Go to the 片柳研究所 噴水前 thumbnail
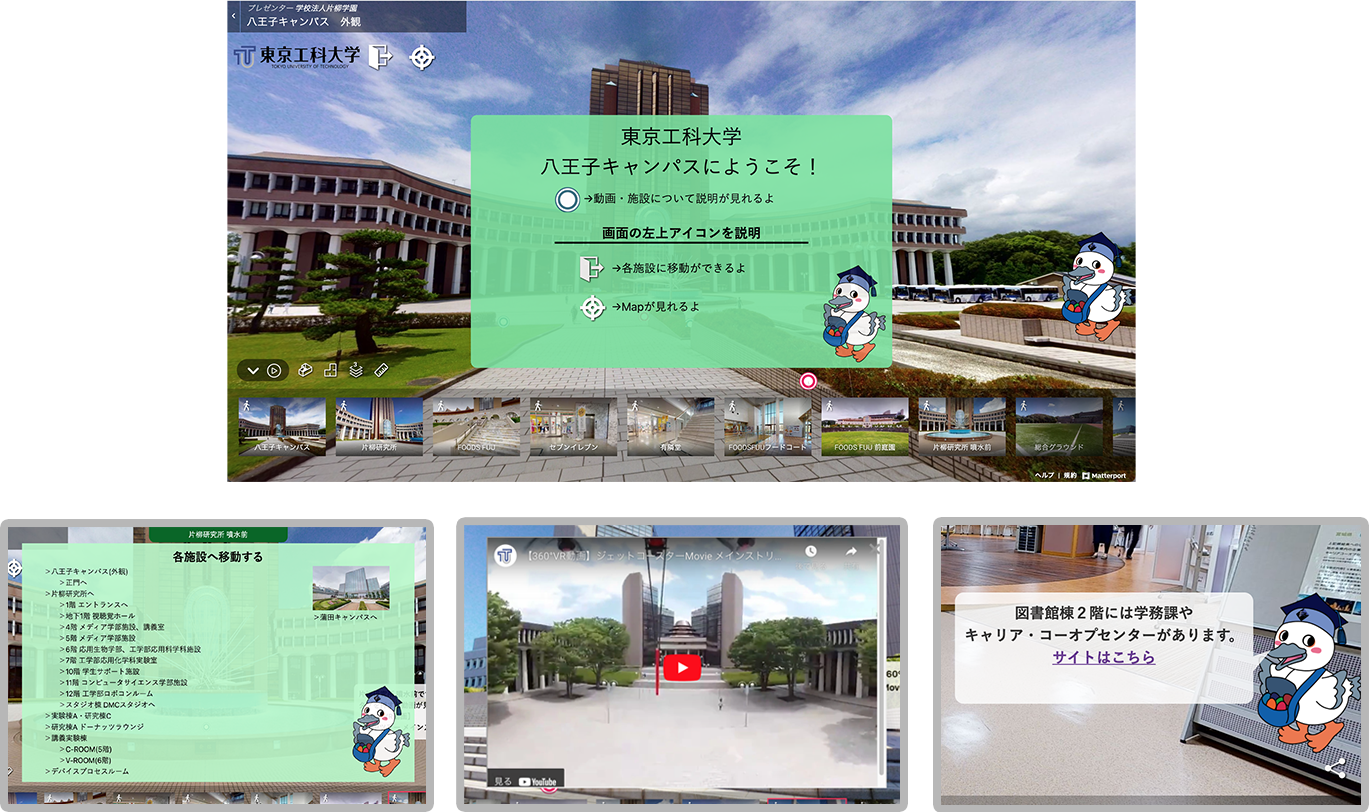This screenshot has width=1369, height=812. pos(962,427)
